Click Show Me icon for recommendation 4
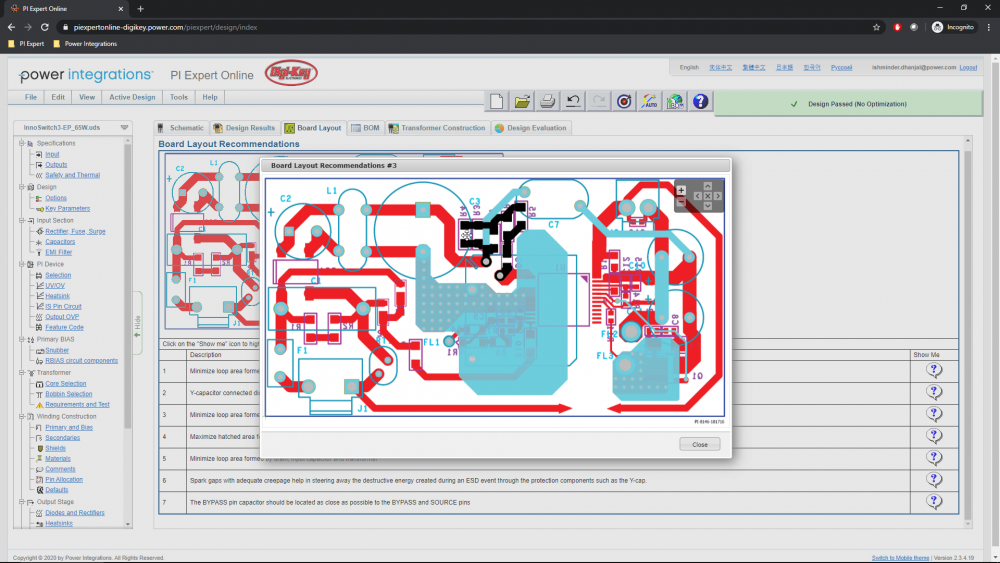This screenshot has width=1000, height=563. coord(934,435)
